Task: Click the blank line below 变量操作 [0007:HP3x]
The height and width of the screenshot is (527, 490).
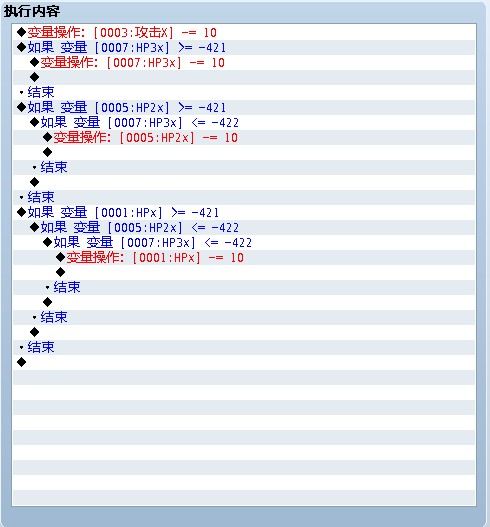Action: [244, 77]
